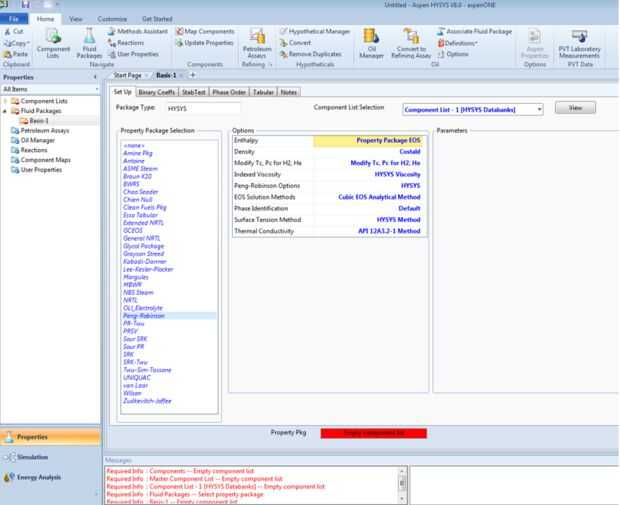Select Petroleum Assays in the tree
Viewport: 620px width, 505px height.
click(45, 131)
